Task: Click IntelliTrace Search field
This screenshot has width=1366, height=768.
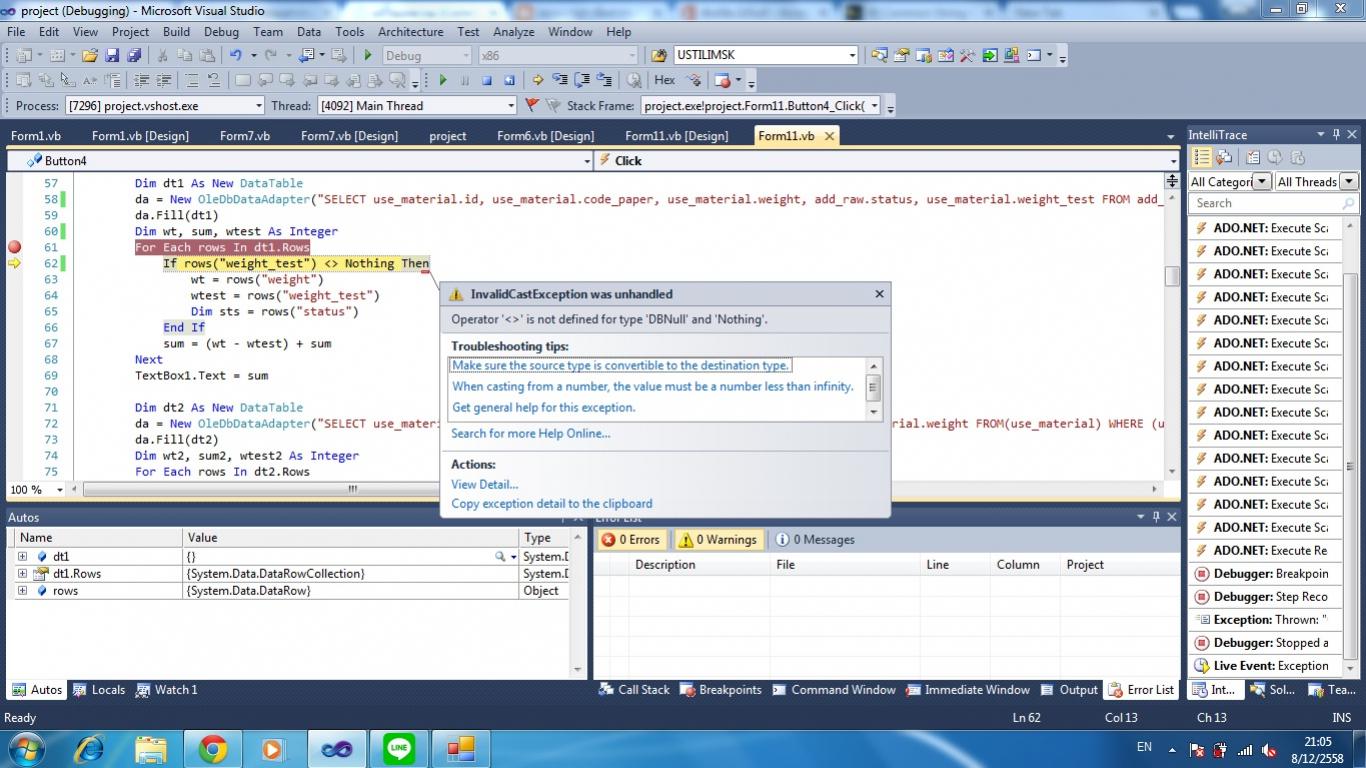Action: (1273, 203)
